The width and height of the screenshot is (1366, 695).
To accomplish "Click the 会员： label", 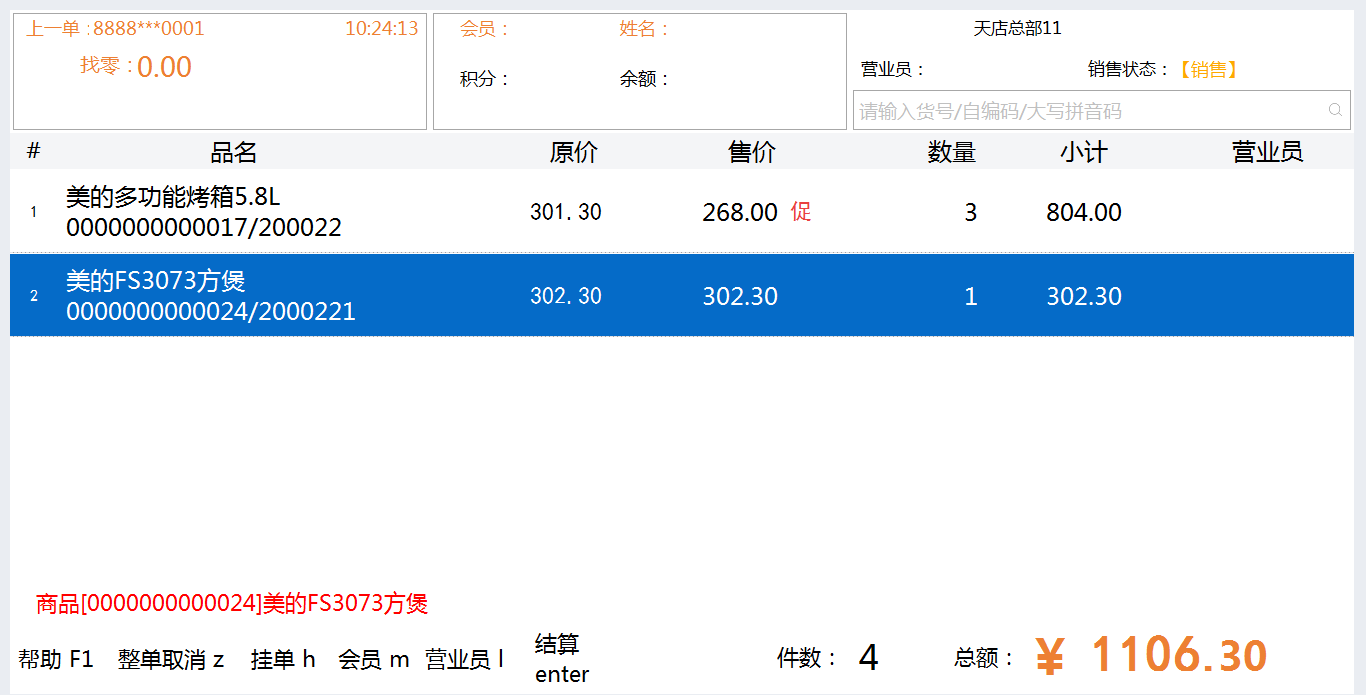I will point(485,29).
